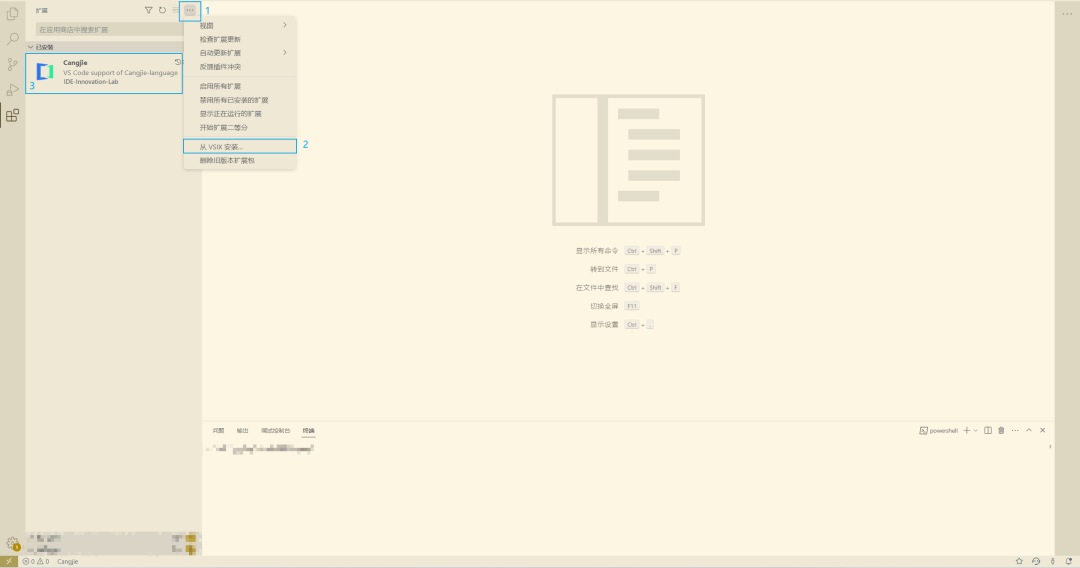This screenshot has width=1080, height=568.
Task: Open the Search view in activity bar
Action: (x=12, y=39)
